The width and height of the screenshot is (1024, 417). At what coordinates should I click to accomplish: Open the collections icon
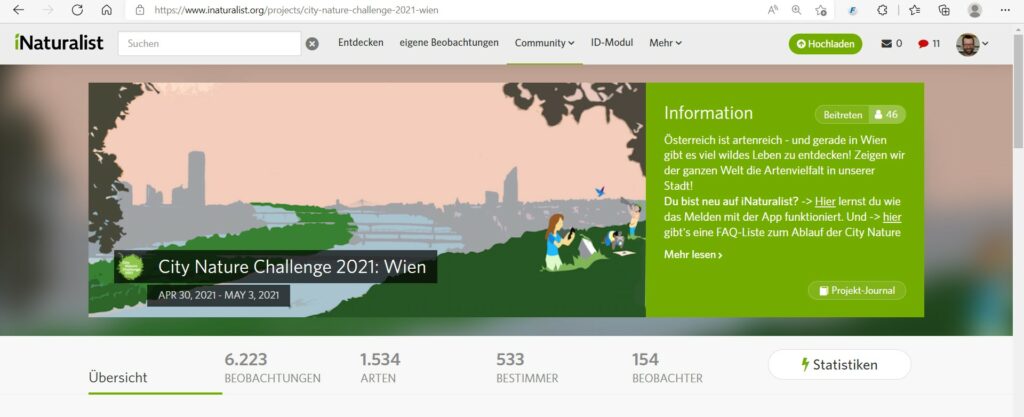click(x=944, y=10)
